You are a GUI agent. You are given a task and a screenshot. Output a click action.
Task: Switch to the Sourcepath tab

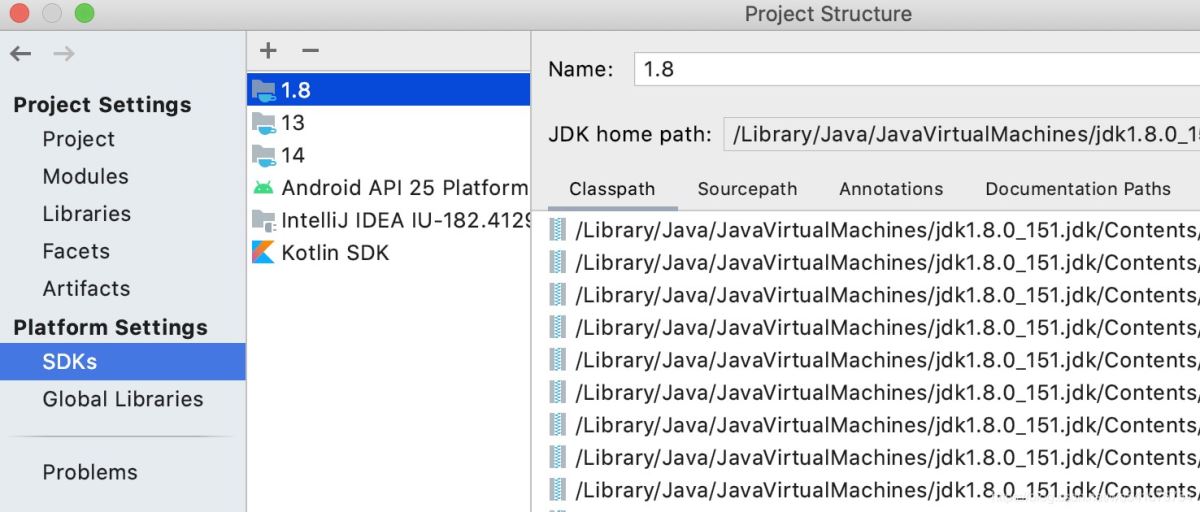(747, 189)
